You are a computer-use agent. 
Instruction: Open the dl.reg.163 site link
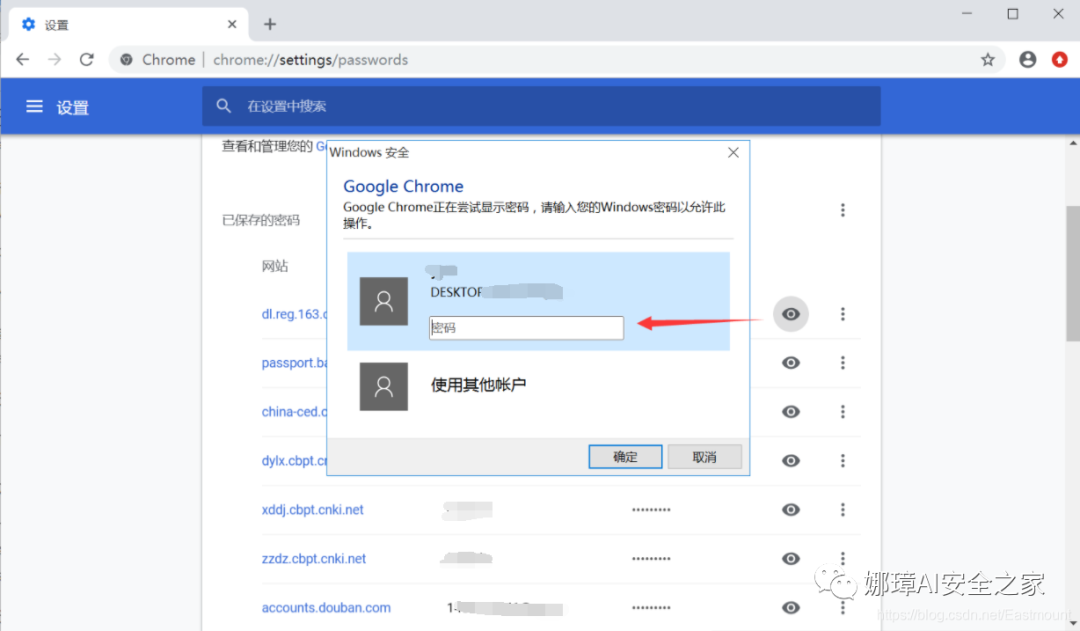coord(294,314)
